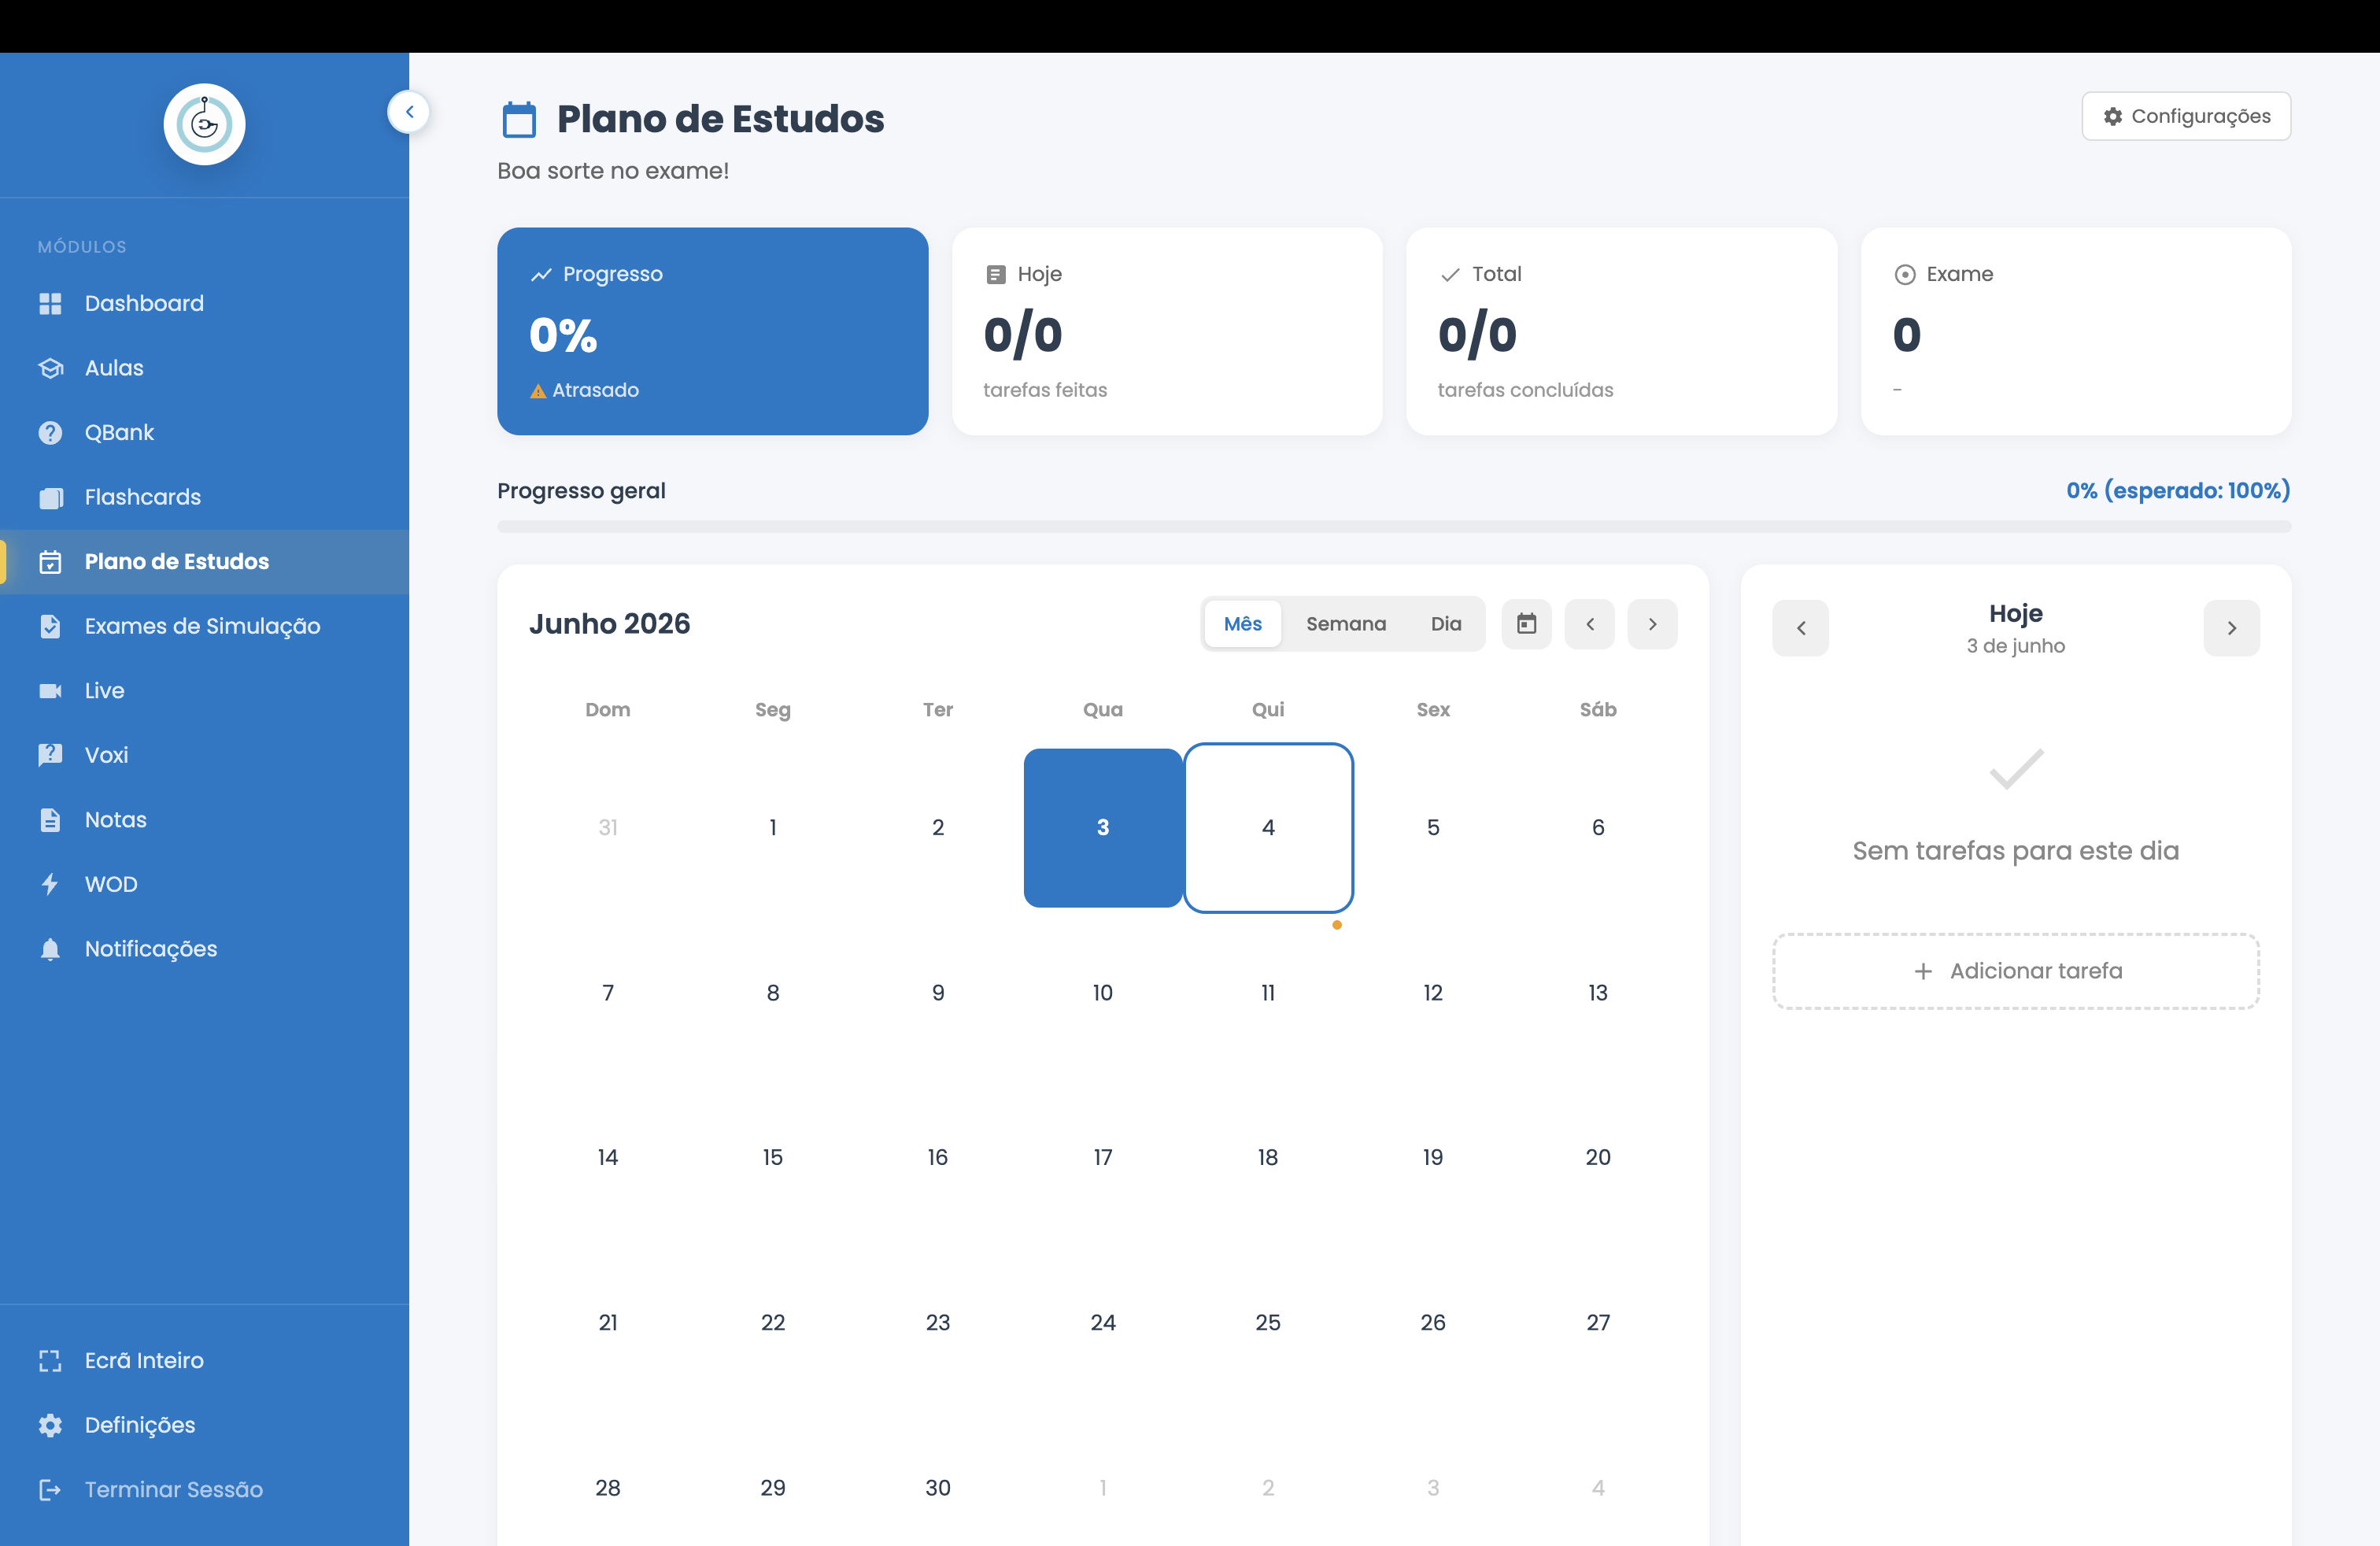Switch calendar to Mês view

tap(1242, 624)
